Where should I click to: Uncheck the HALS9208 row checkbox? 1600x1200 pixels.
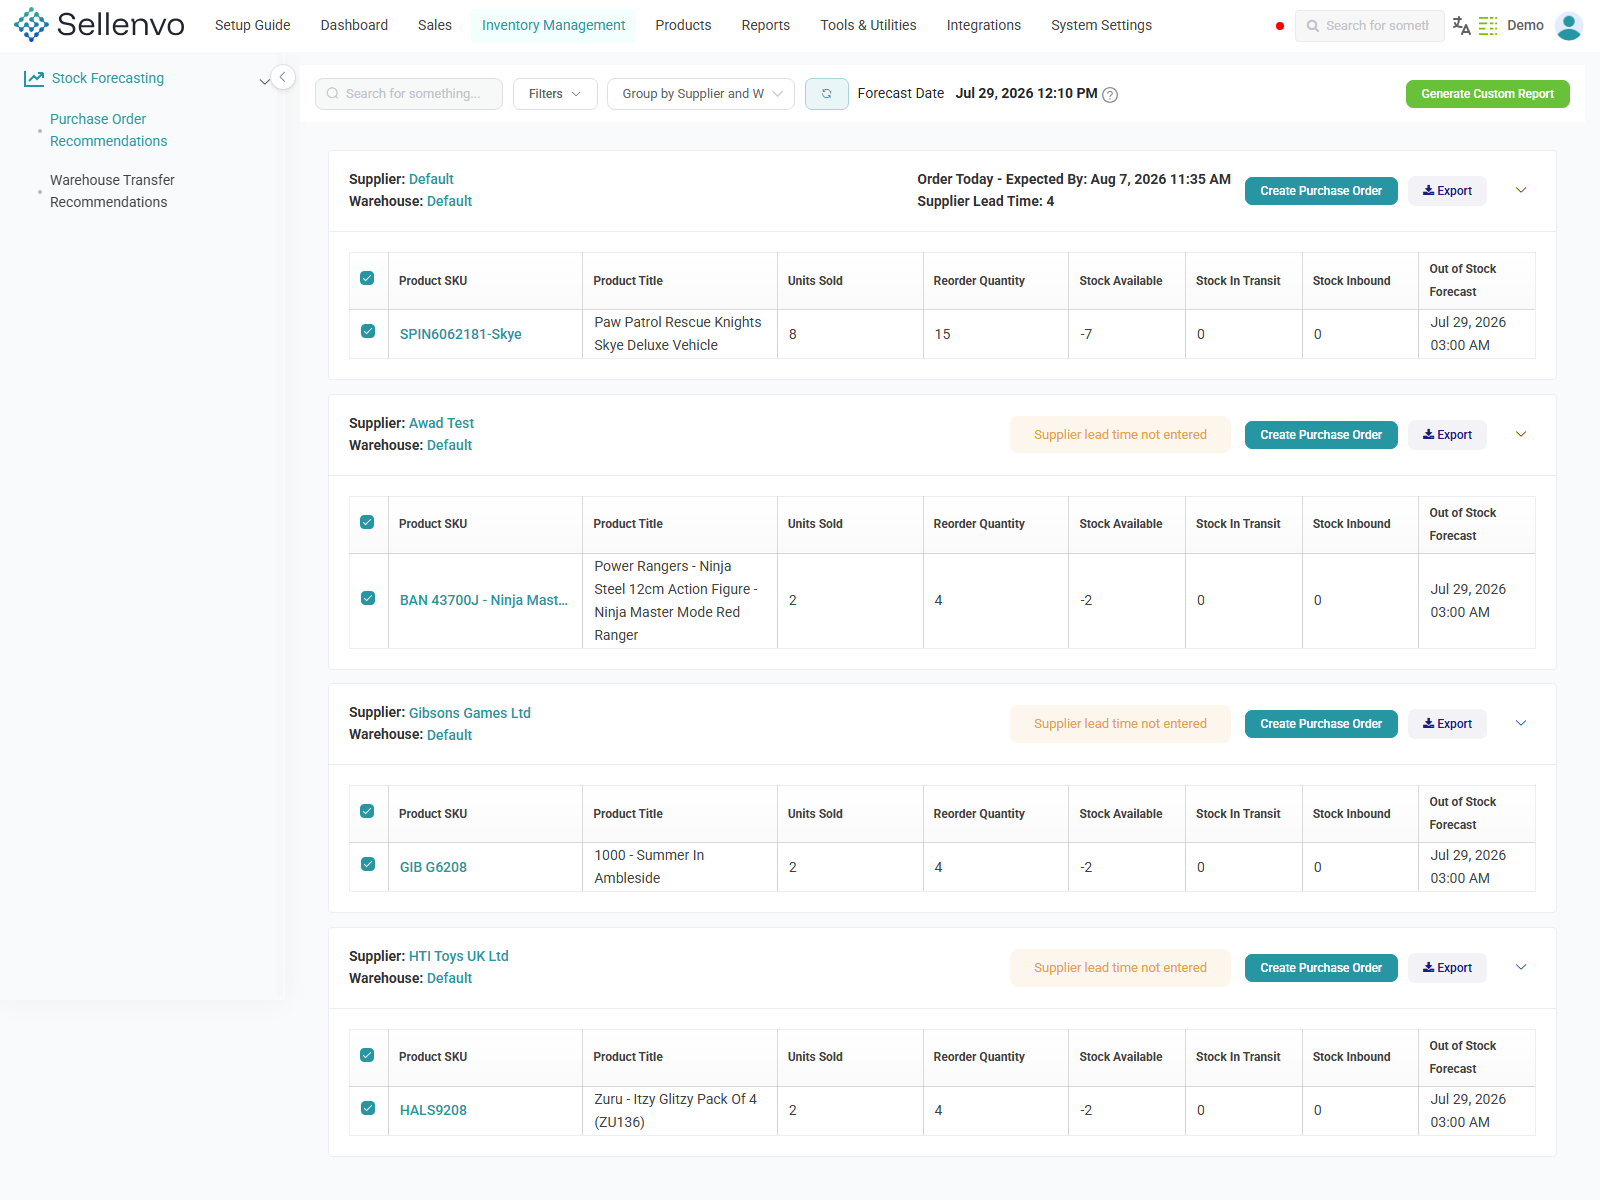(368, 1108)
